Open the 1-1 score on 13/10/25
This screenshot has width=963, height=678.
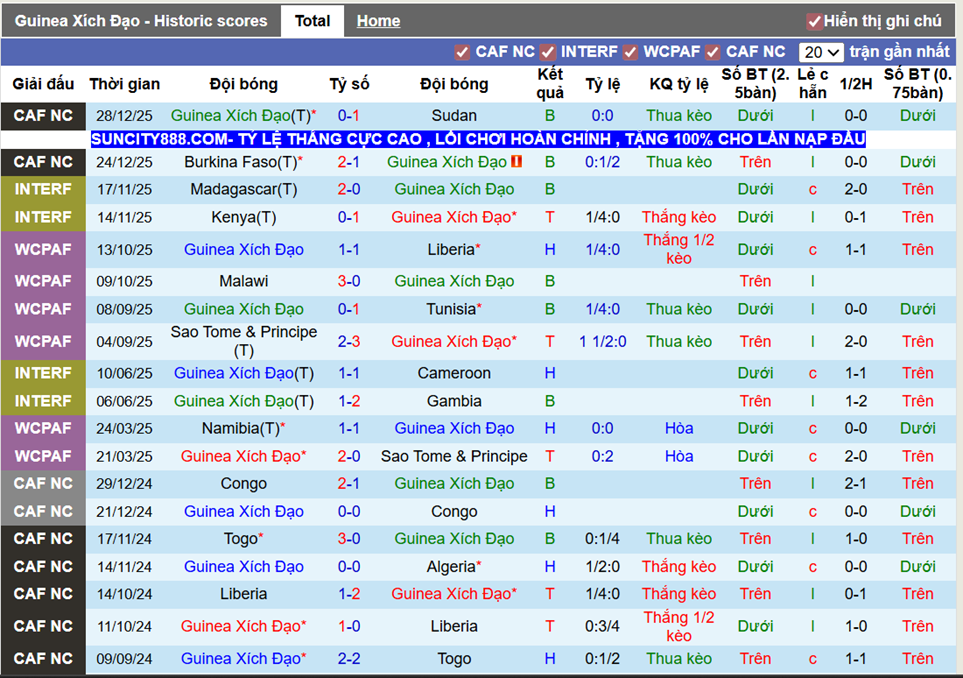(x=349, y=249)
